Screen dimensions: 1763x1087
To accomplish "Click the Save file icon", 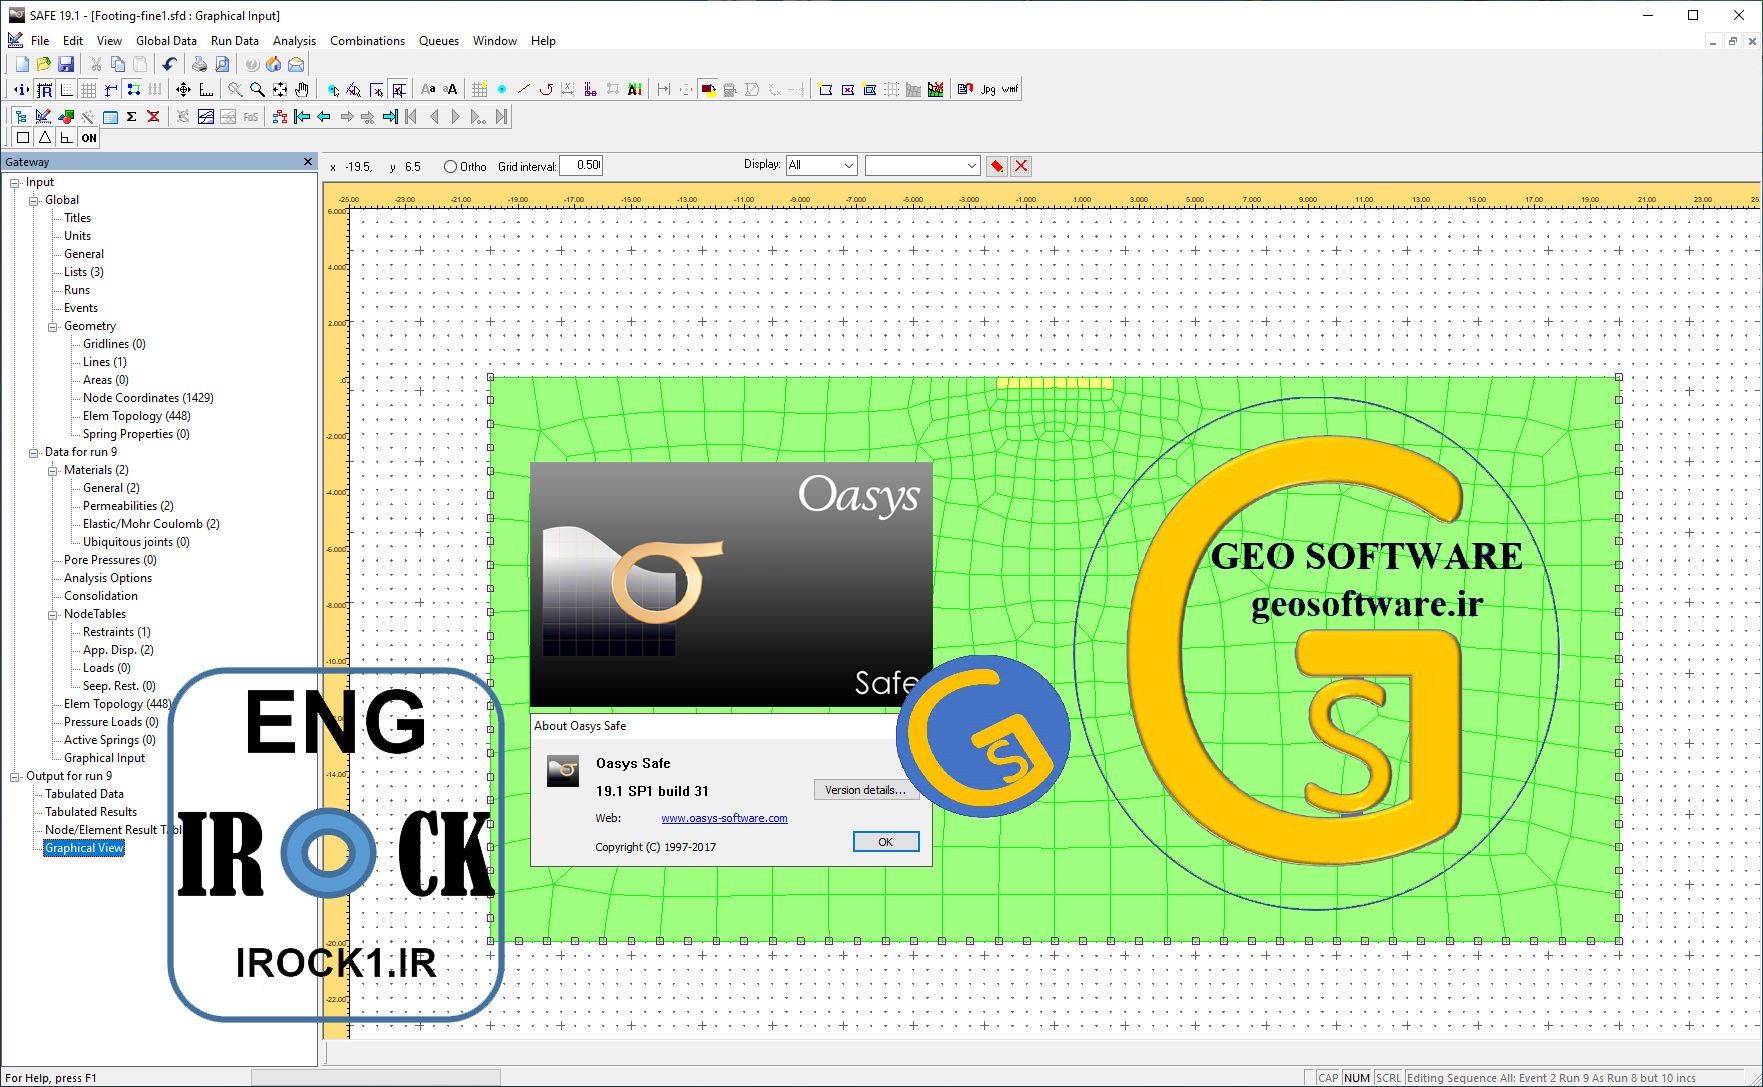I will click(x=66, y=64).
